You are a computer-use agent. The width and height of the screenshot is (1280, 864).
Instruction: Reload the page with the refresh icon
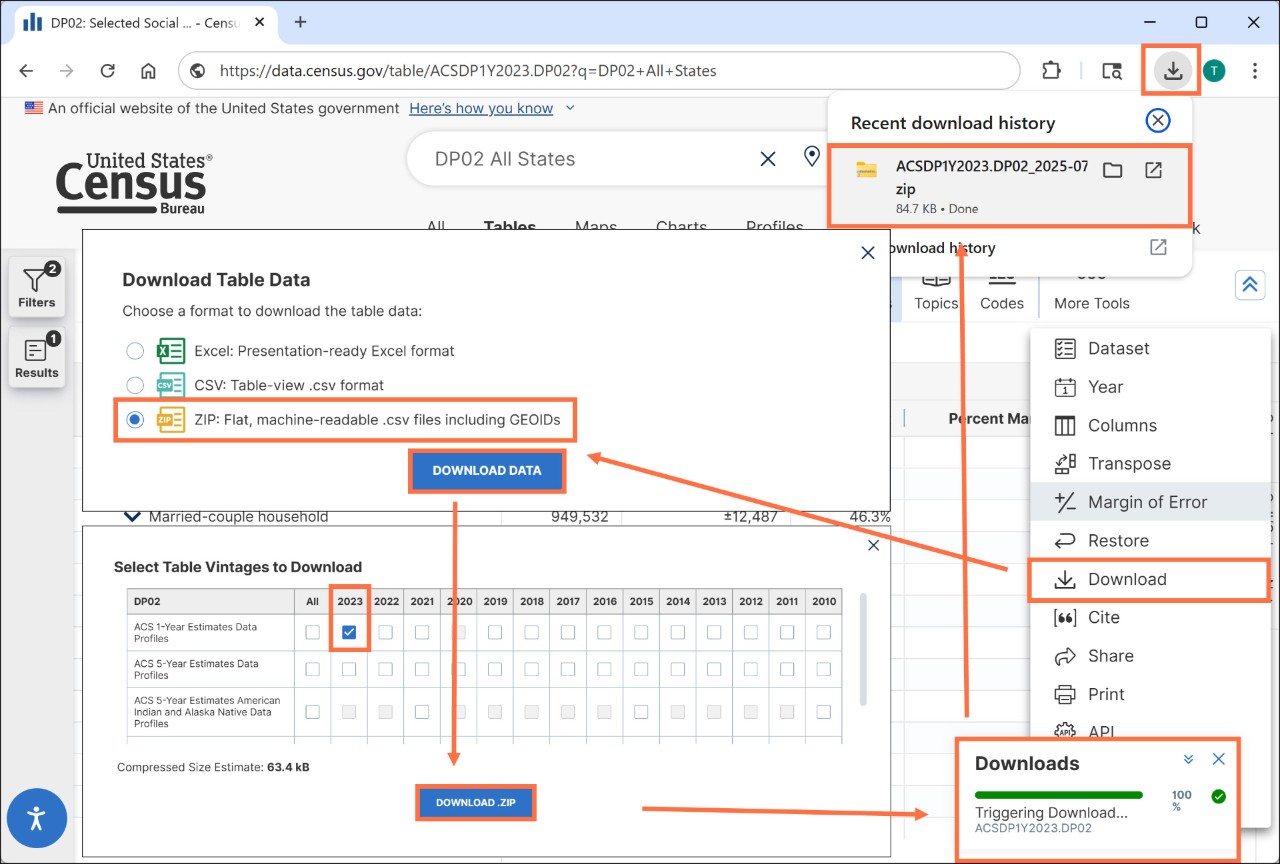click(x=108, y=71)
